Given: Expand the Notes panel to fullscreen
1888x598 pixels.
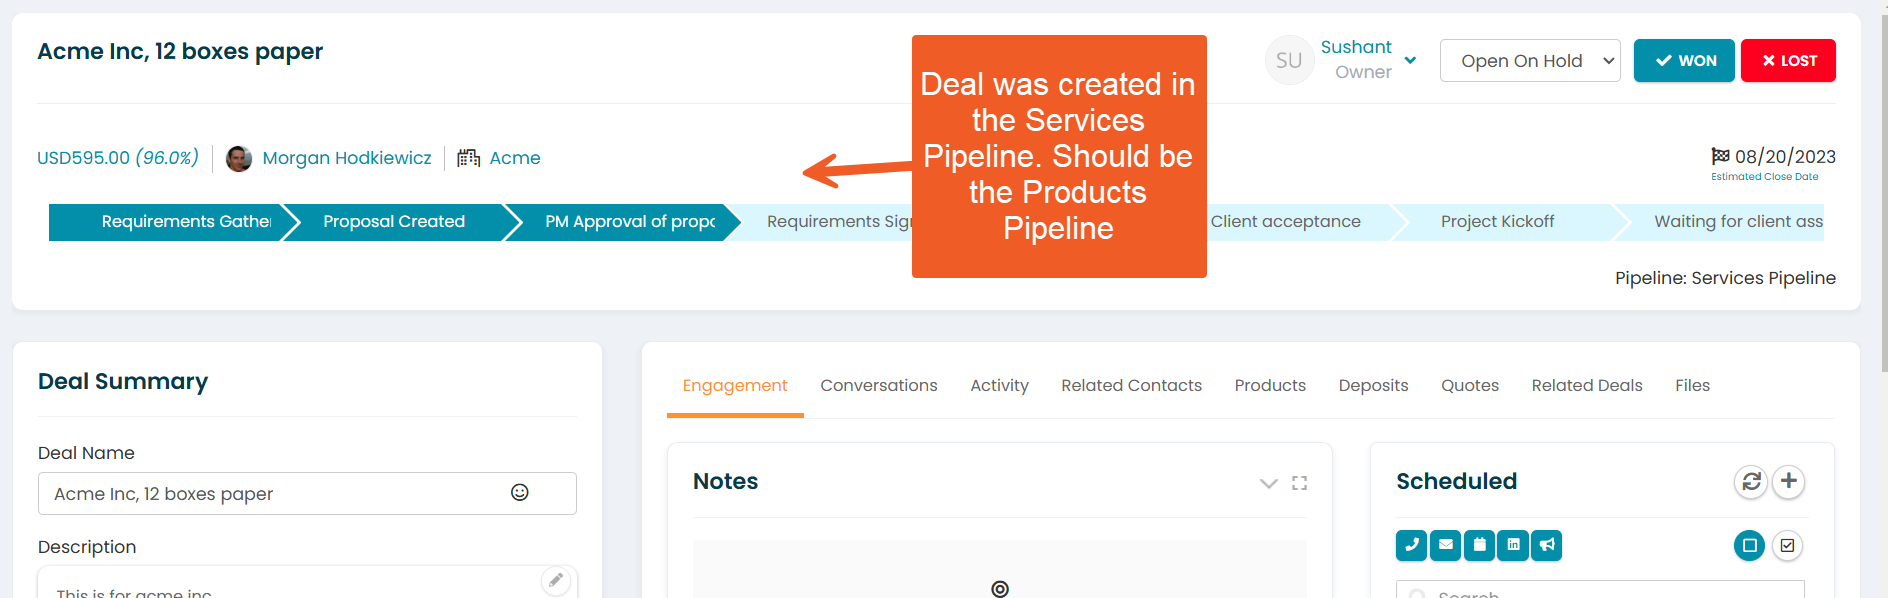Looking at the screenshot, I should point(1299,483).
